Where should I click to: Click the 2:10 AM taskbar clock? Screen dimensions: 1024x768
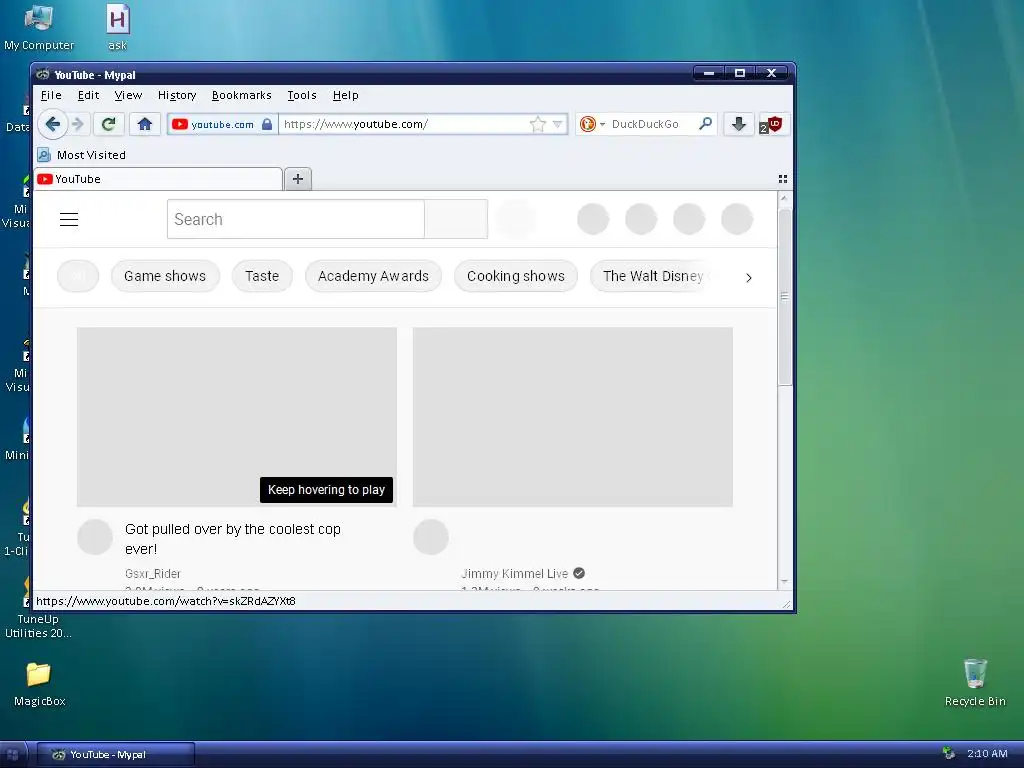tap(987, 754)
